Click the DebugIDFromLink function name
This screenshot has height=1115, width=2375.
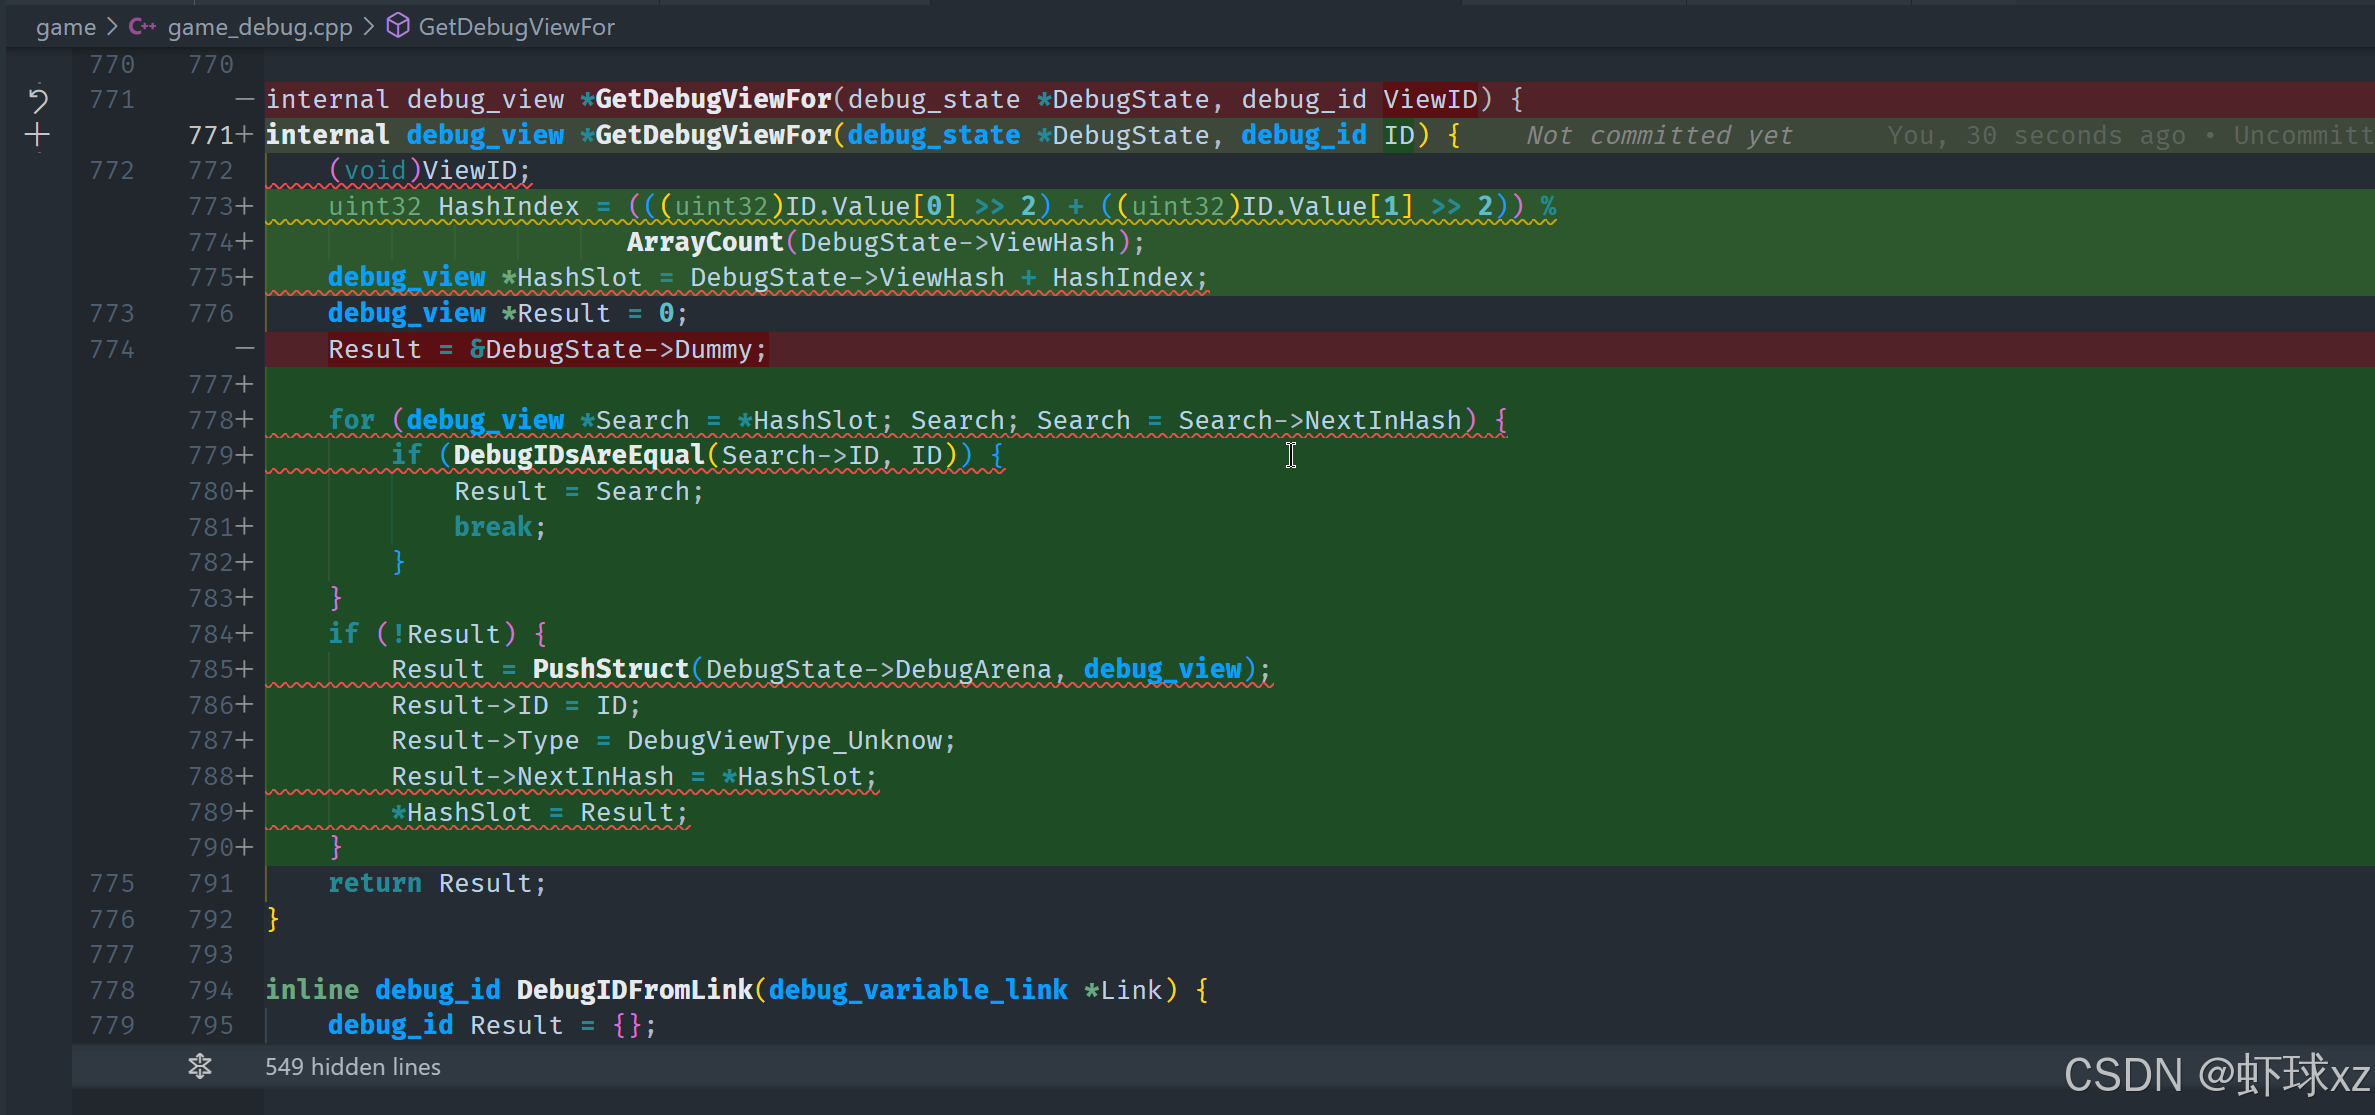tap(634, 990)
